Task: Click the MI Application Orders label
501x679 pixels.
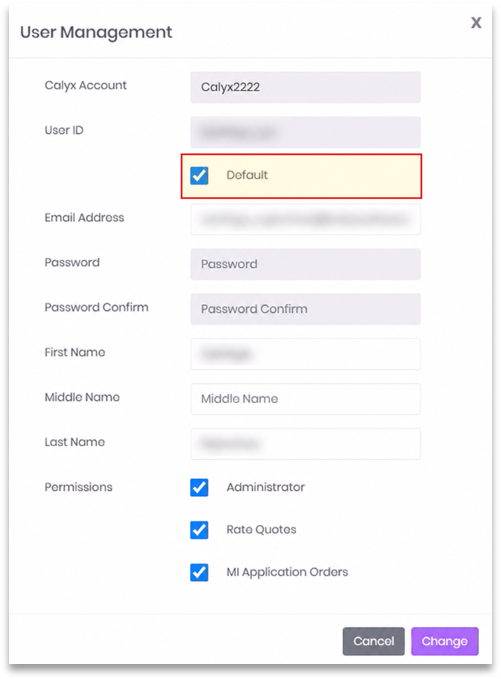Action: click(287, 572)
